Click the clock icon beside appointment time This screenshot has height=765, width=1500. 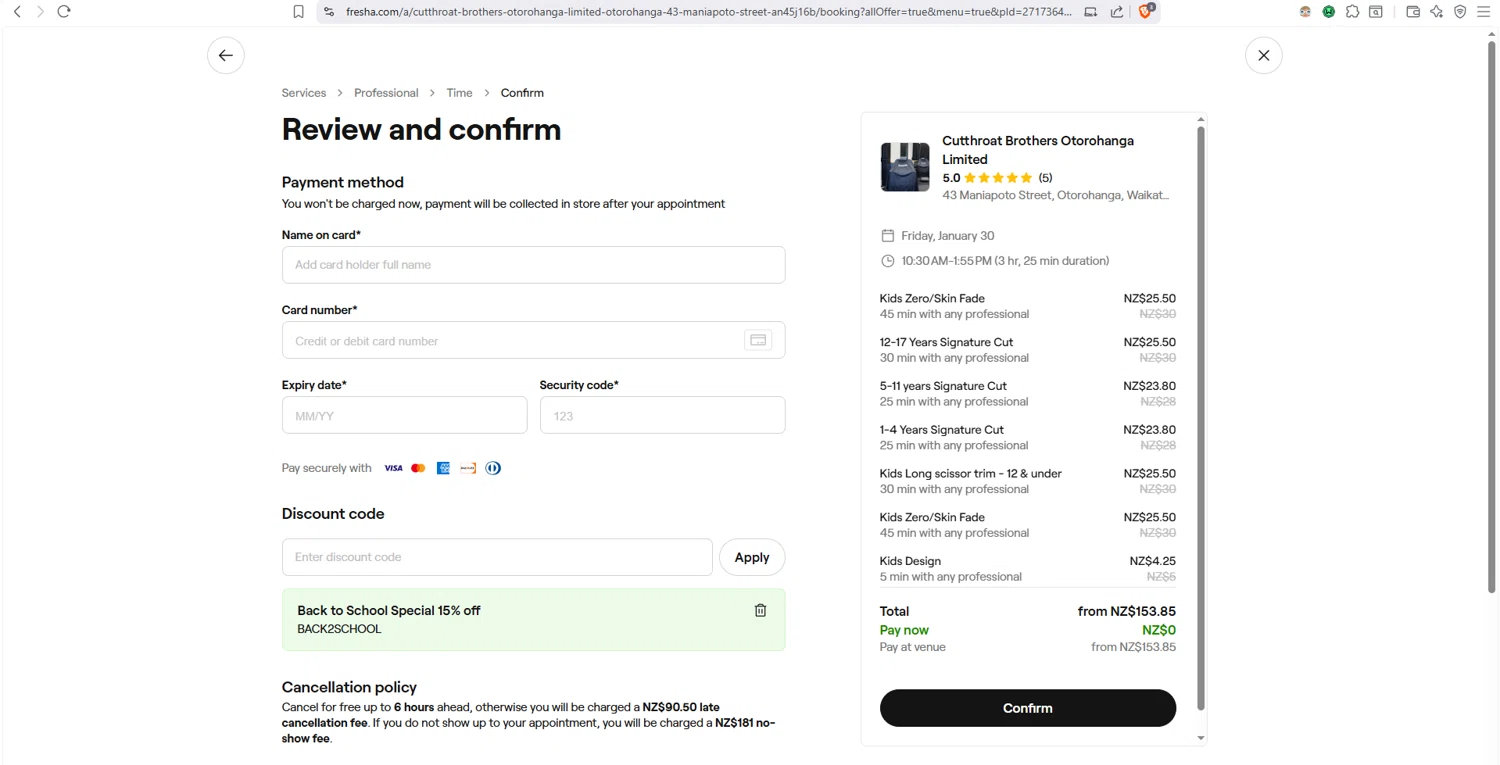coord(887,261)
